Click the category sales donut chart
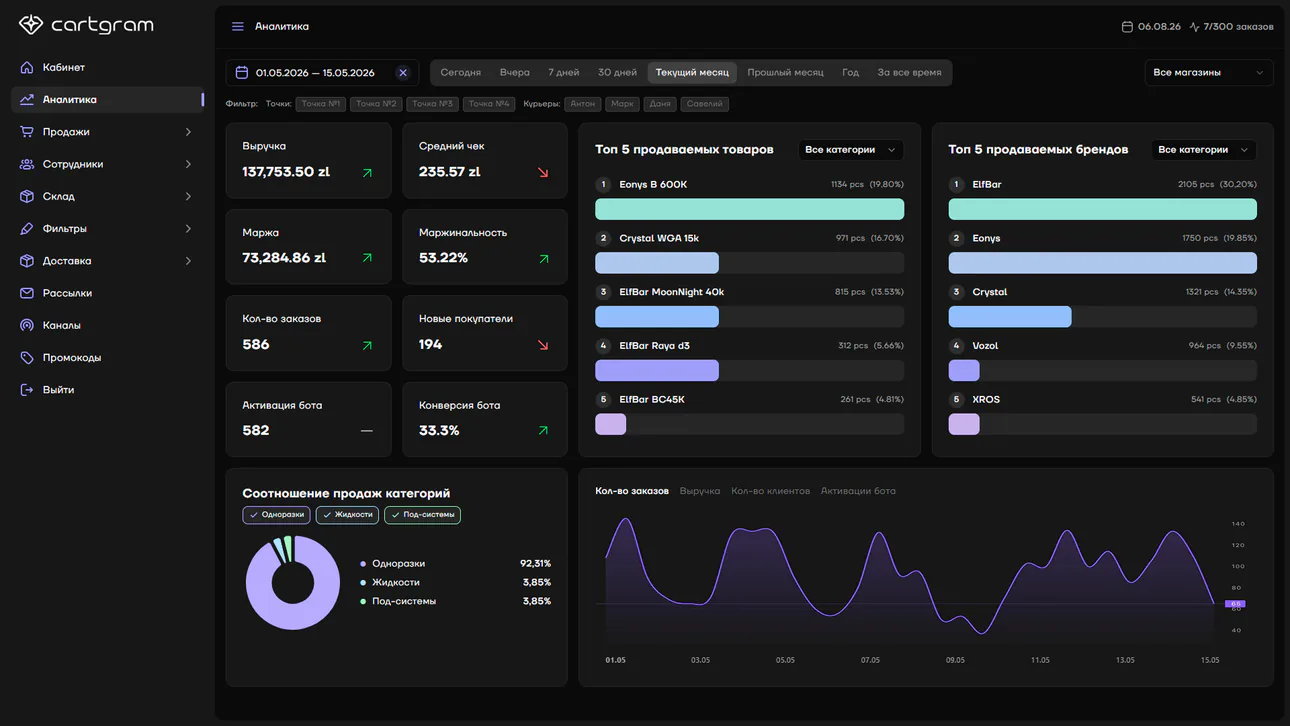Image resolution: width=1290 pixels, height=726 pixels. [x=293, y=583]
